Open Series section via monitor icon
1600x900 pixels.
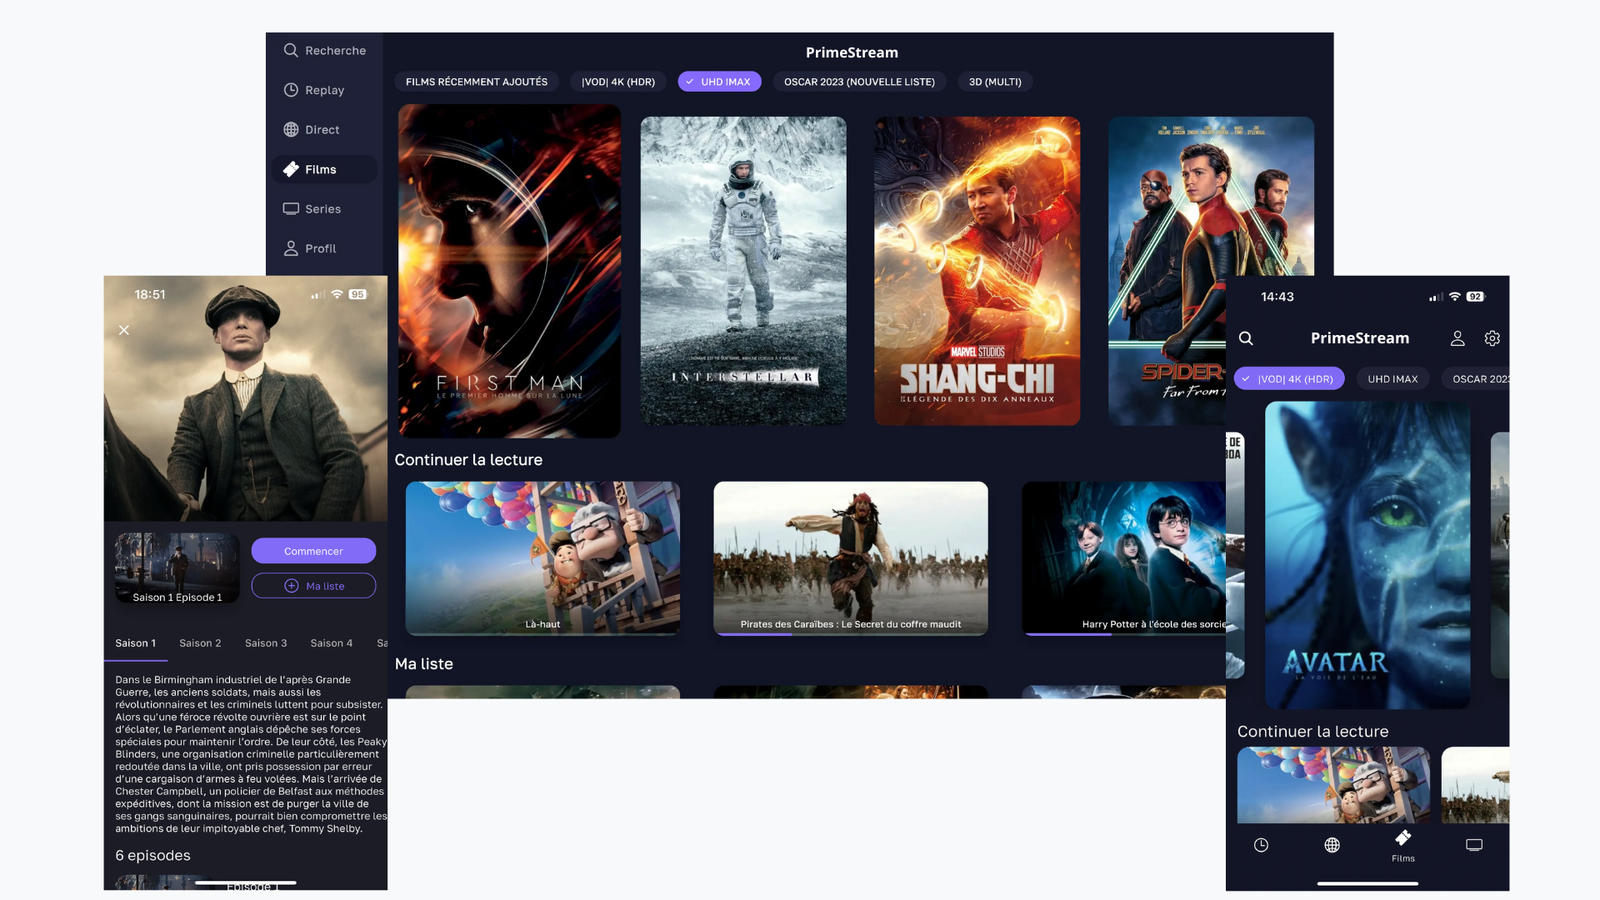pos(291,209)
